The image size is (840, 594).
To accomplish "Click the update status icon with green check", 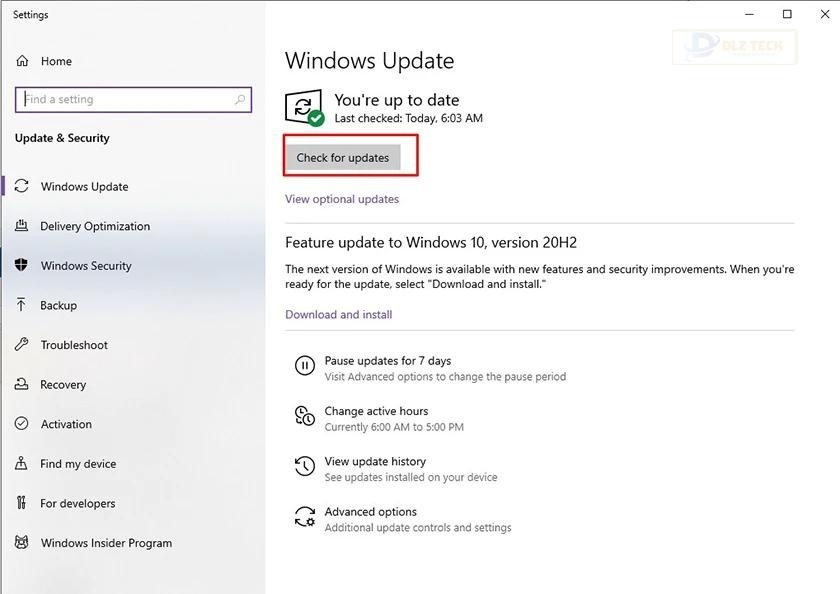I will [x=304, y=108].
